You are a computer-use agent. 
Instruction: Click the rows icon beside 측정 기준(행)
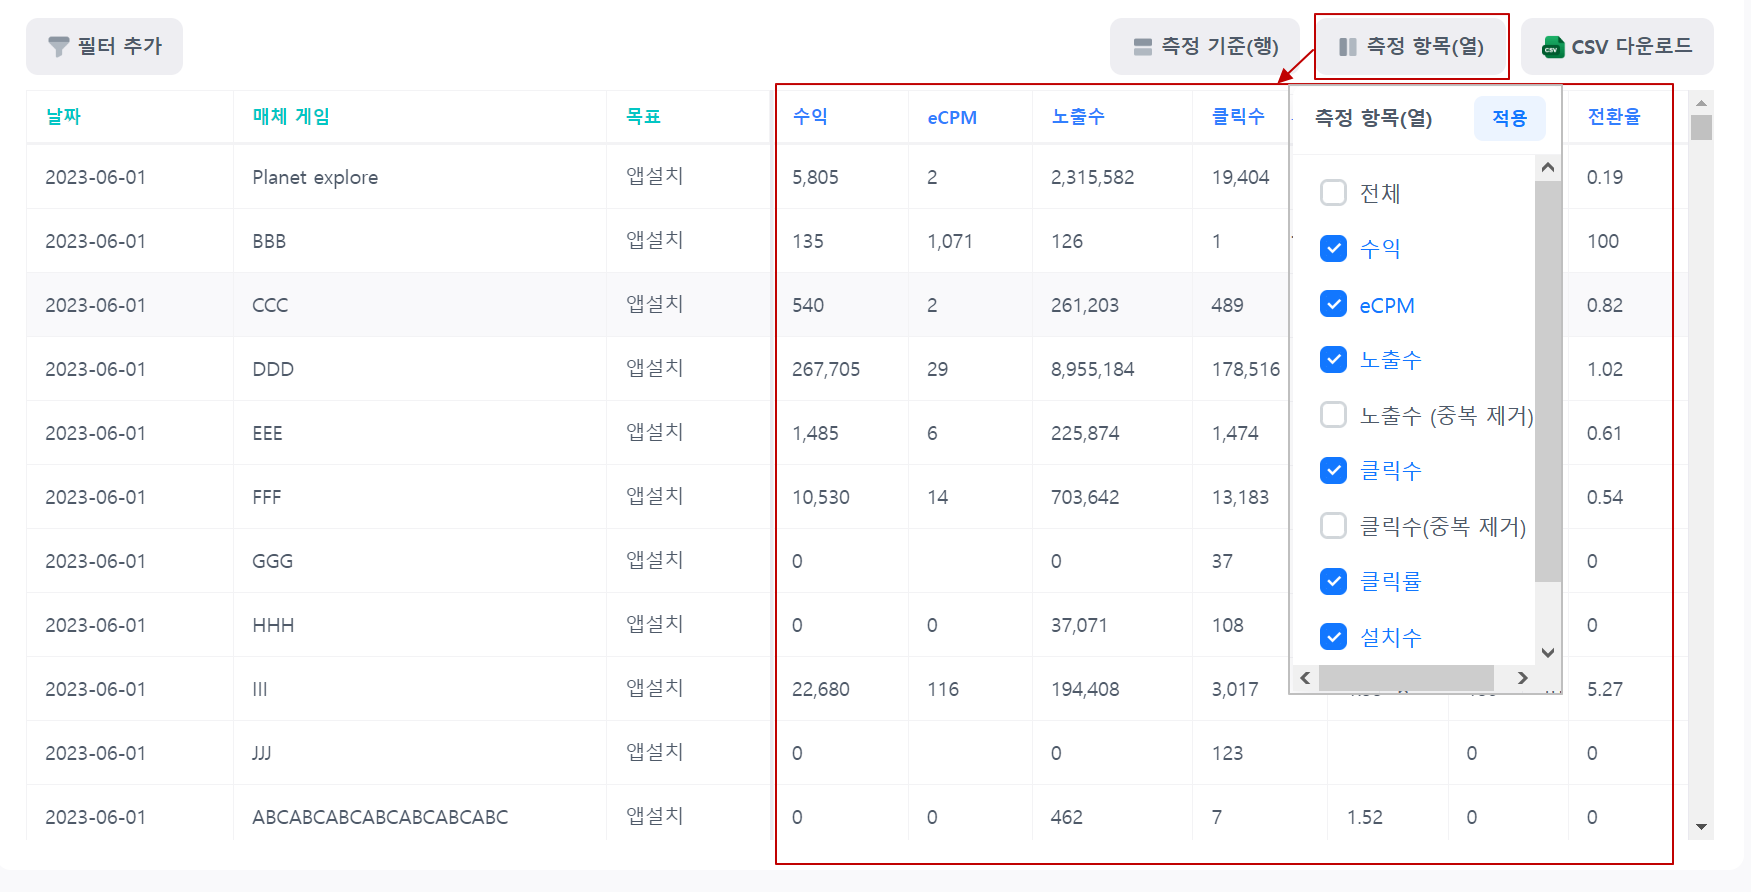[x=1143, y=47]
